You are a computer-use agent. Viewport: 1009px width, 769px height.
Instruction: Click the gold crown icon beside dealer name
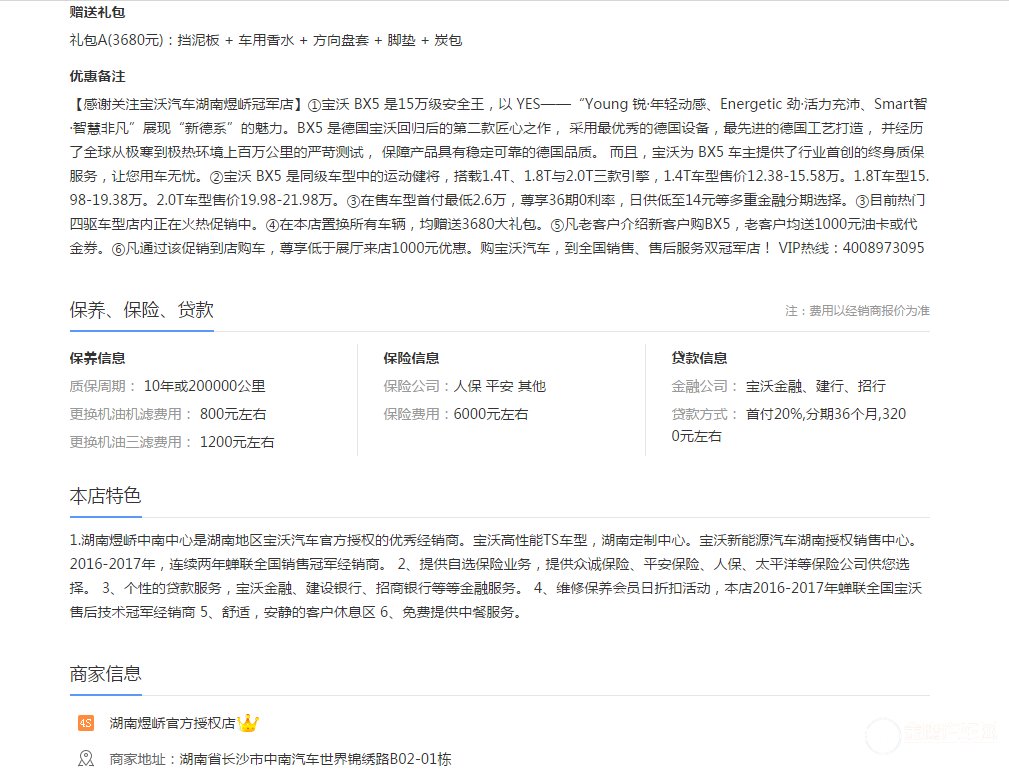[249, 722]
